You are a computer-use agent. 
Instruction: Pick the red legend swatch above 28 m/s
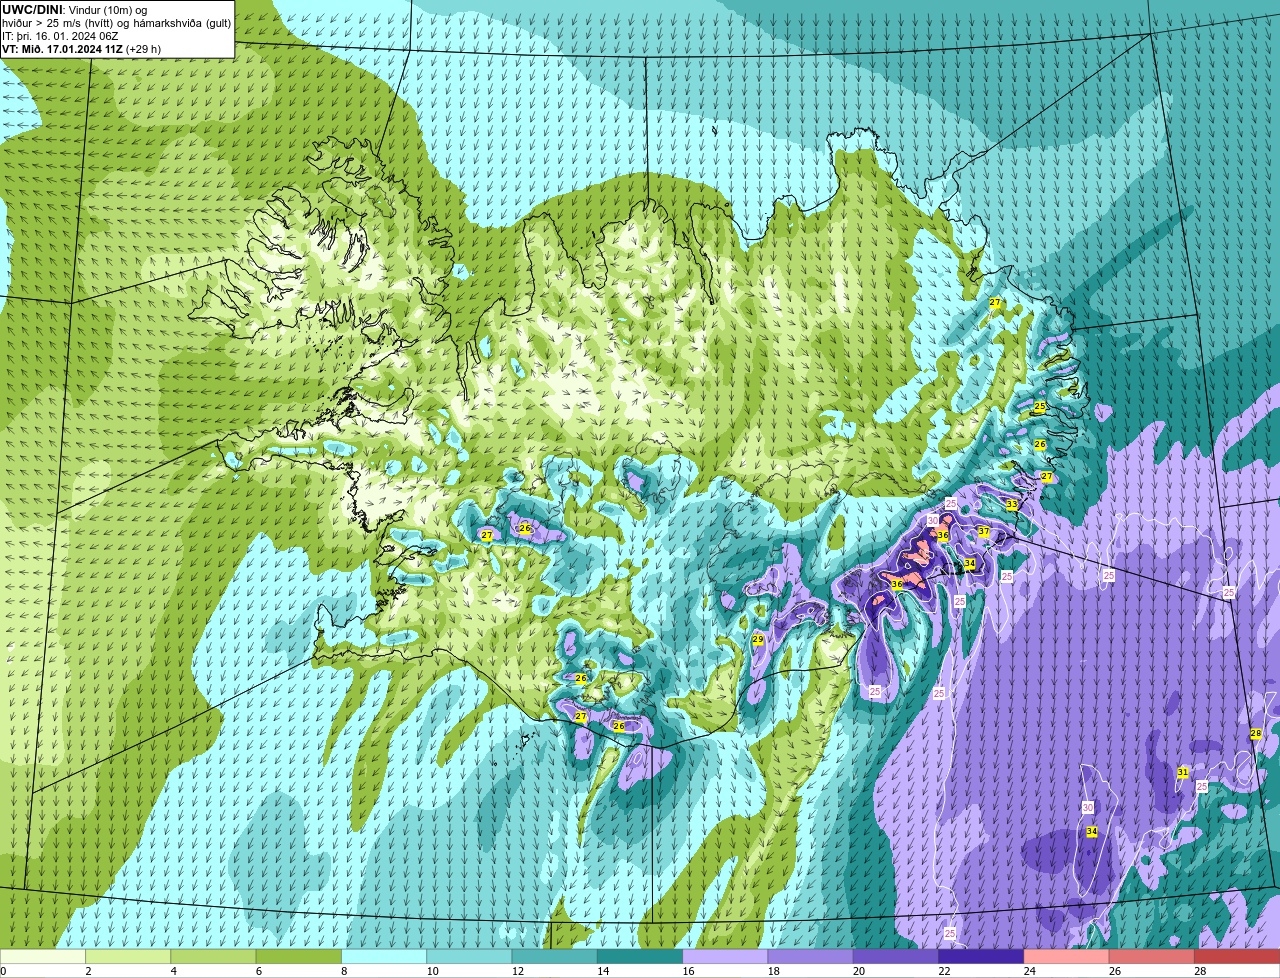point(1237,957)
